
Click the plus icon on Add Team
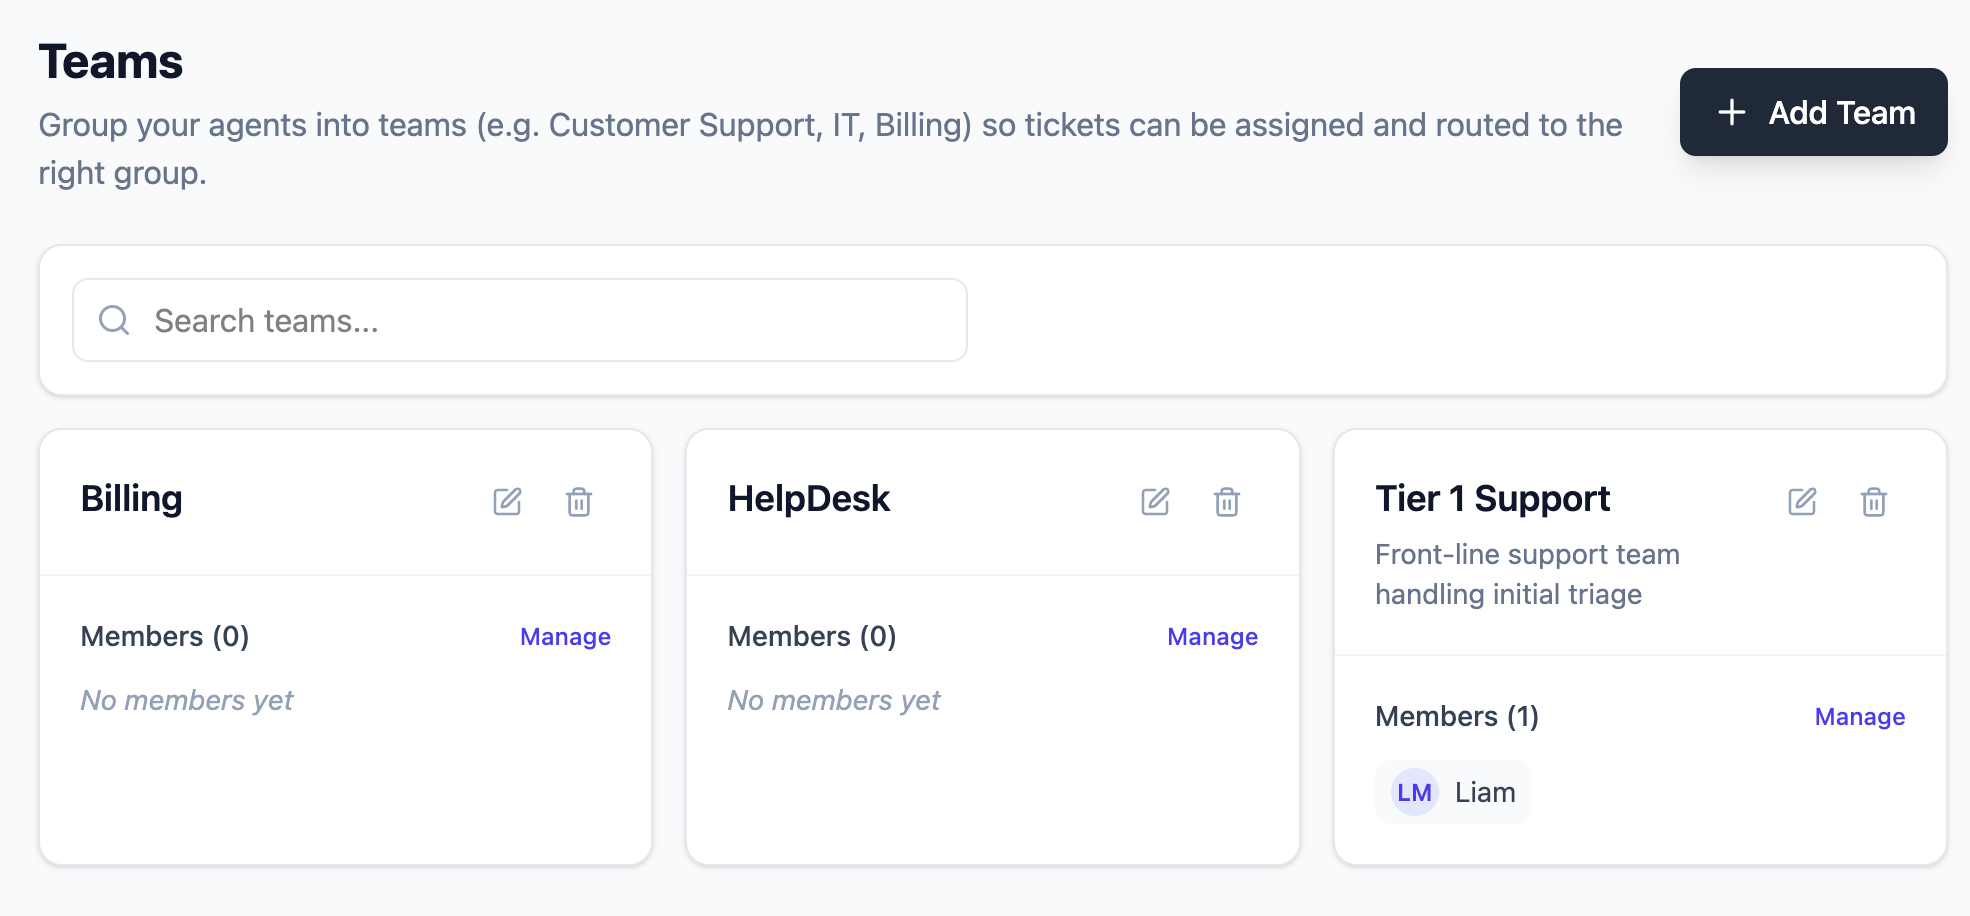pos(1731,112)
